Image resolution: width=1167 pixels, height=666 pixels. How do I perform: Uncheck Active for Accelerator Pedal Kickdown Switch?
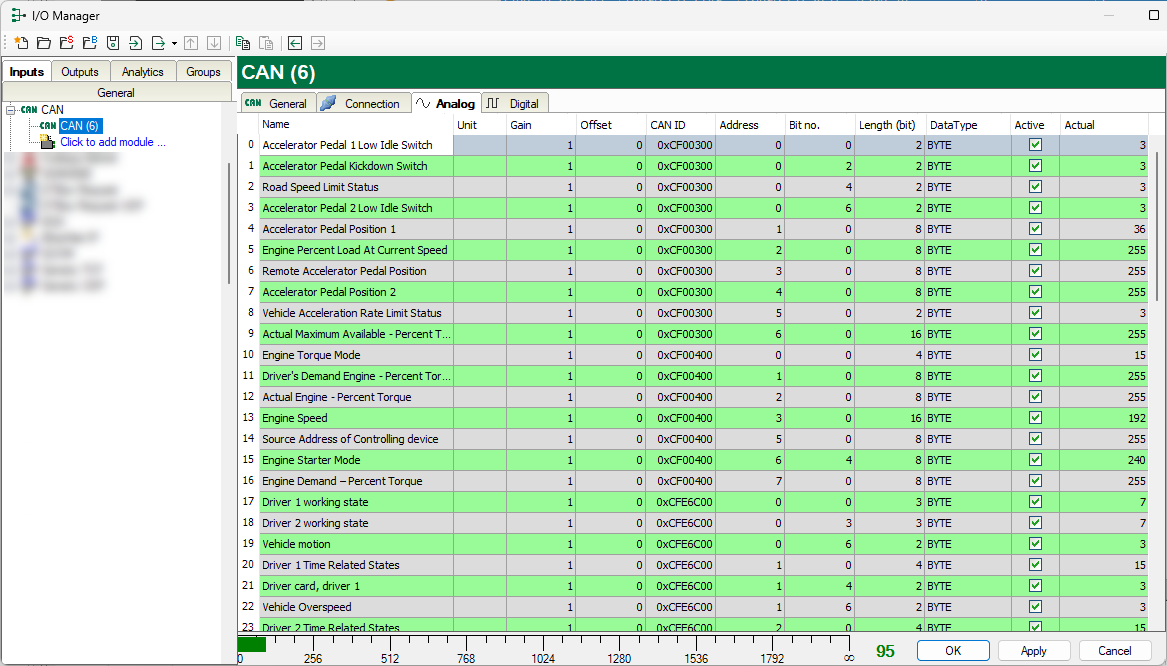(x=1035, y=166)
